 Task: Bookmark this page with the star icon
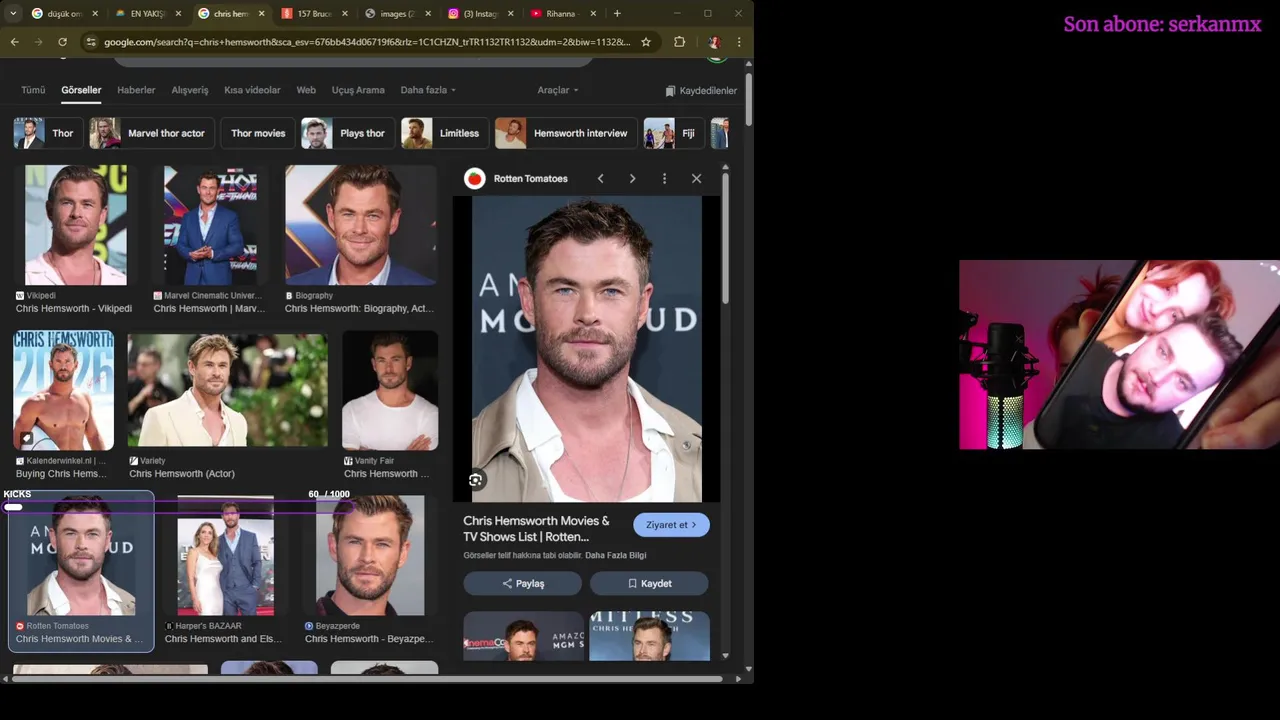point(646,42)
